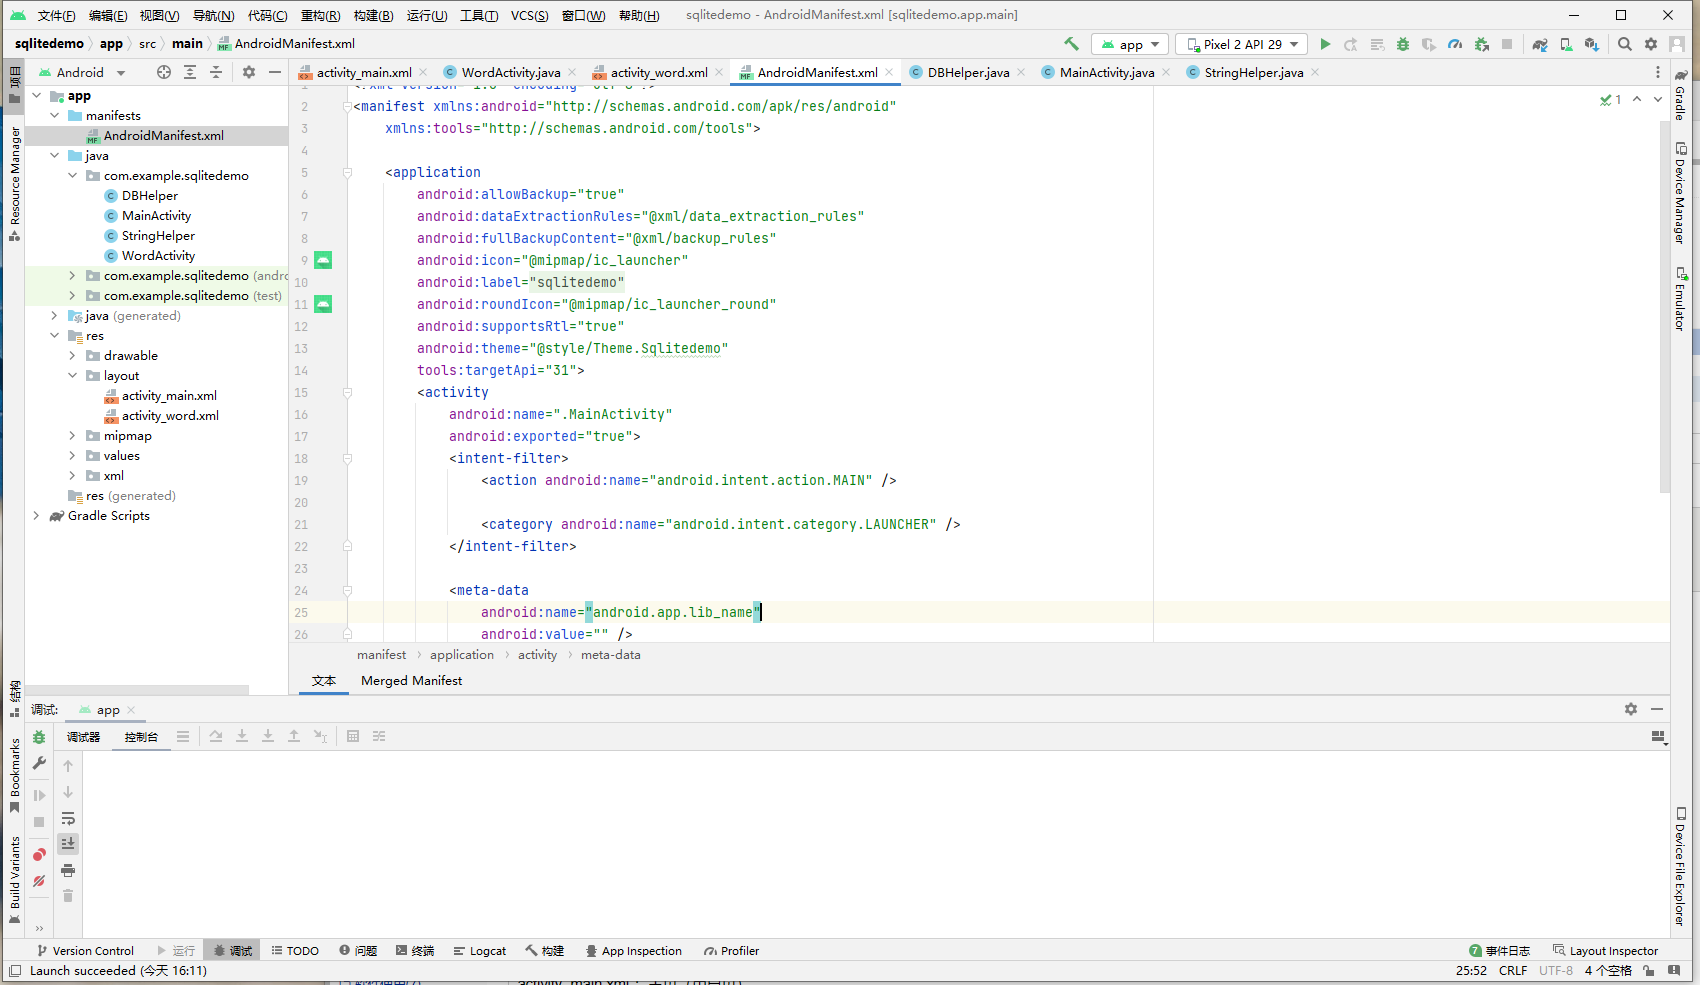Click wrench settings icon in debug panel

pos(39,763)
